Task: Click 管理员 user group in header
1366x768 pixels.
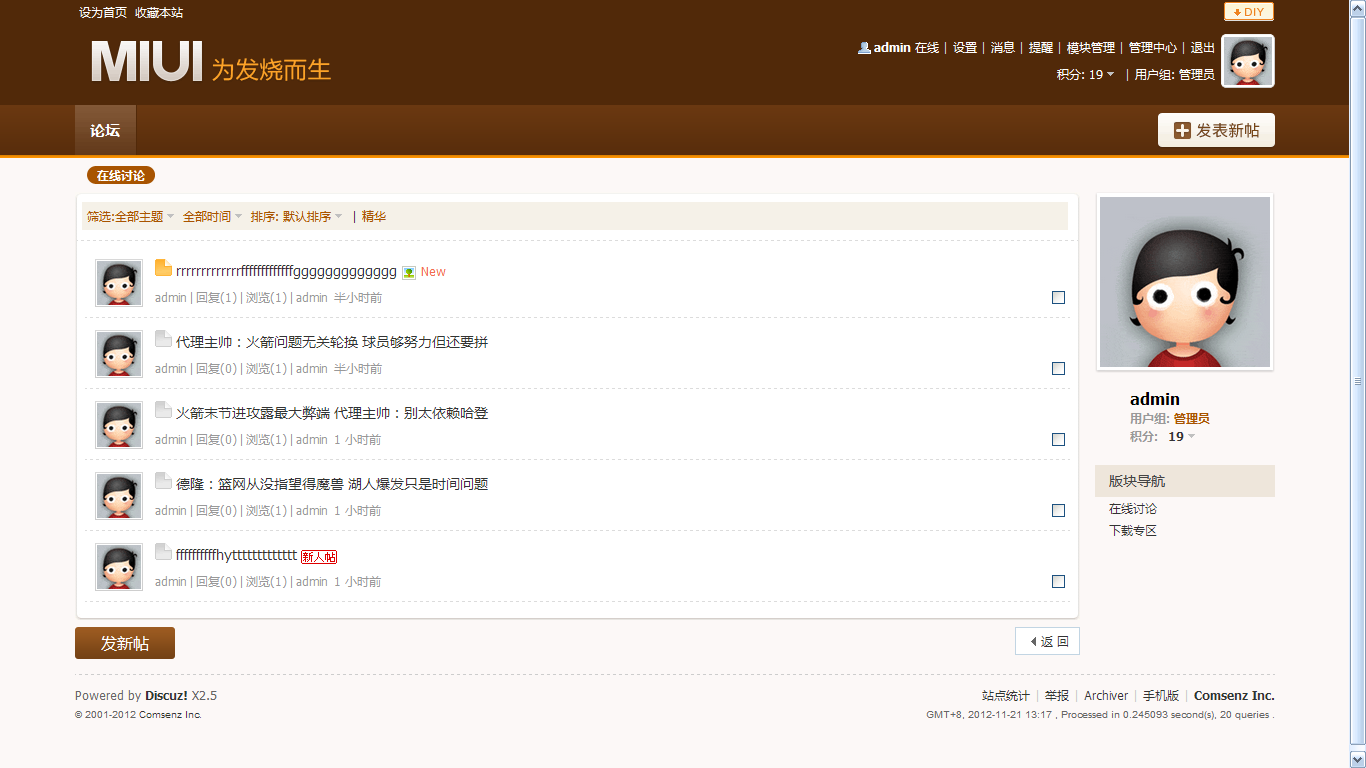Action: pos(1197,75)
